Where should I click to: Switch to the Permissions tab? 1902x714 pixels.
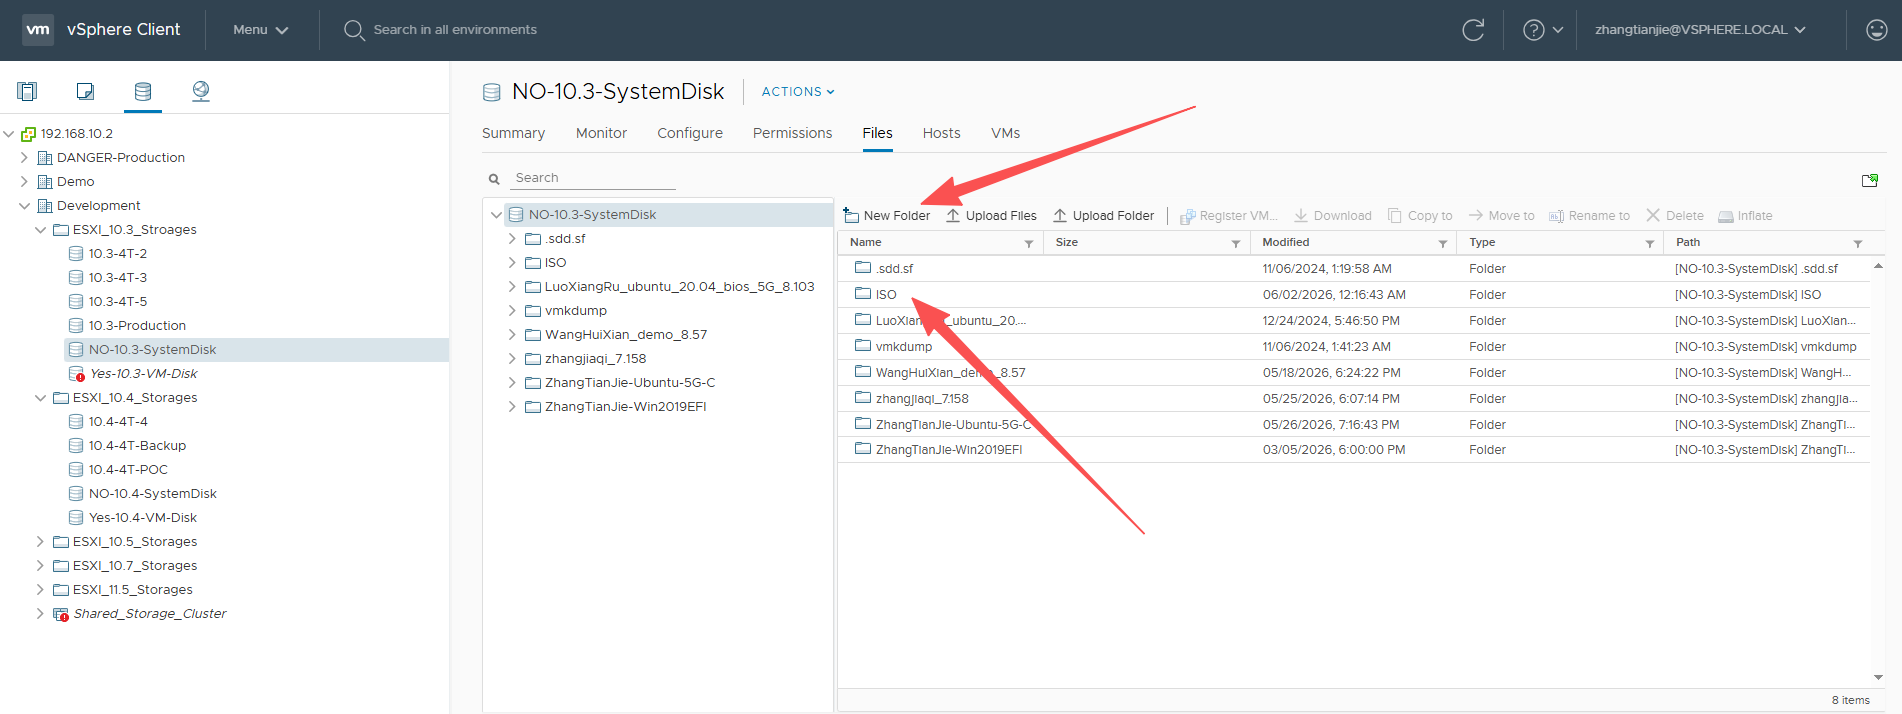(x=792, y=133)
